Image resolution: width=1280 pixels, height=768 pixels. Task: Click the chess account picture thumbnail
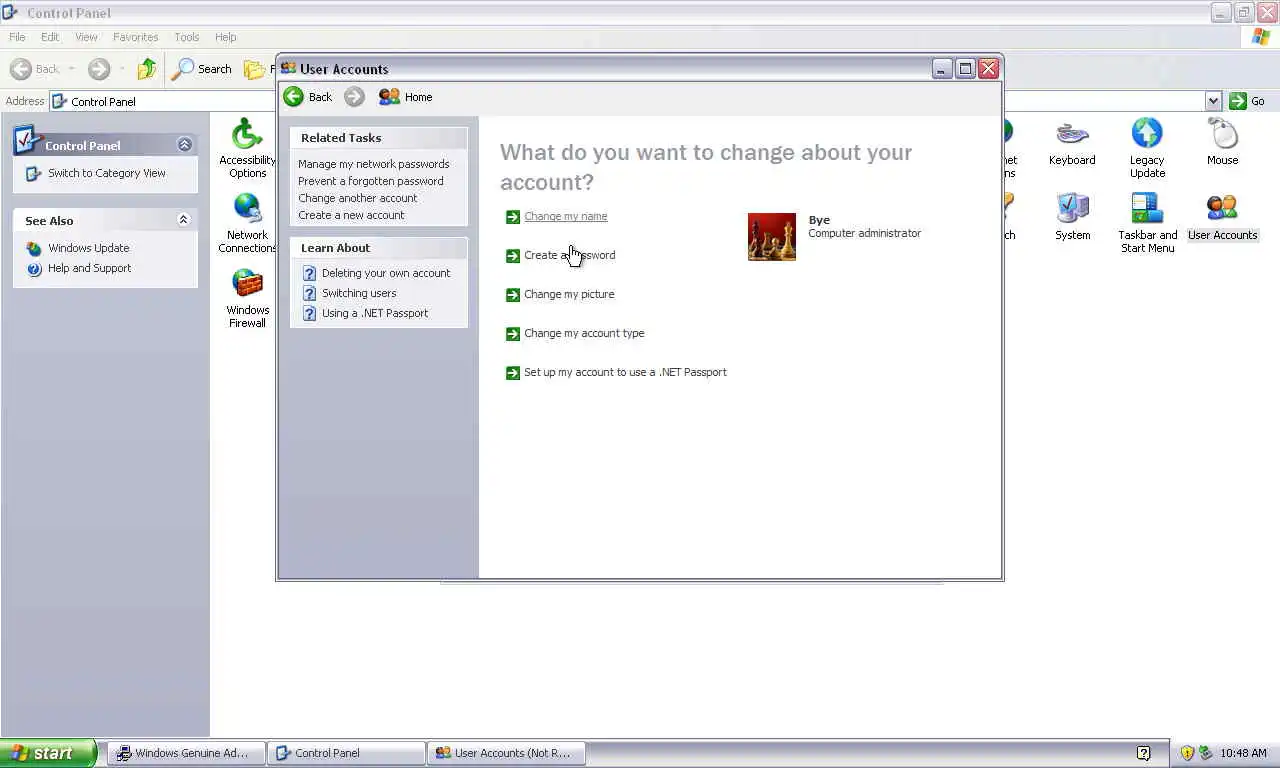pyautogui.click(x=772, y=237)
